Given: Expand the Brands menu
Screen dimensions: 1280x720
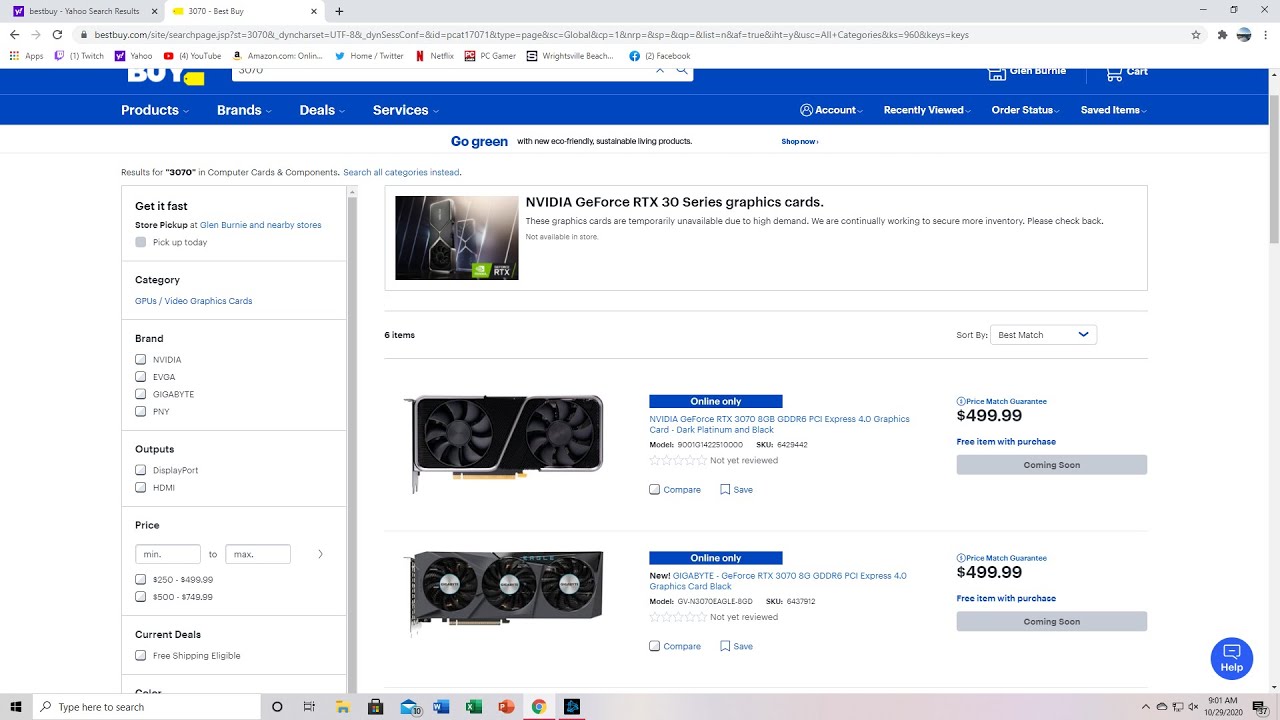Looking at the screenshot, I should (244, 110).
